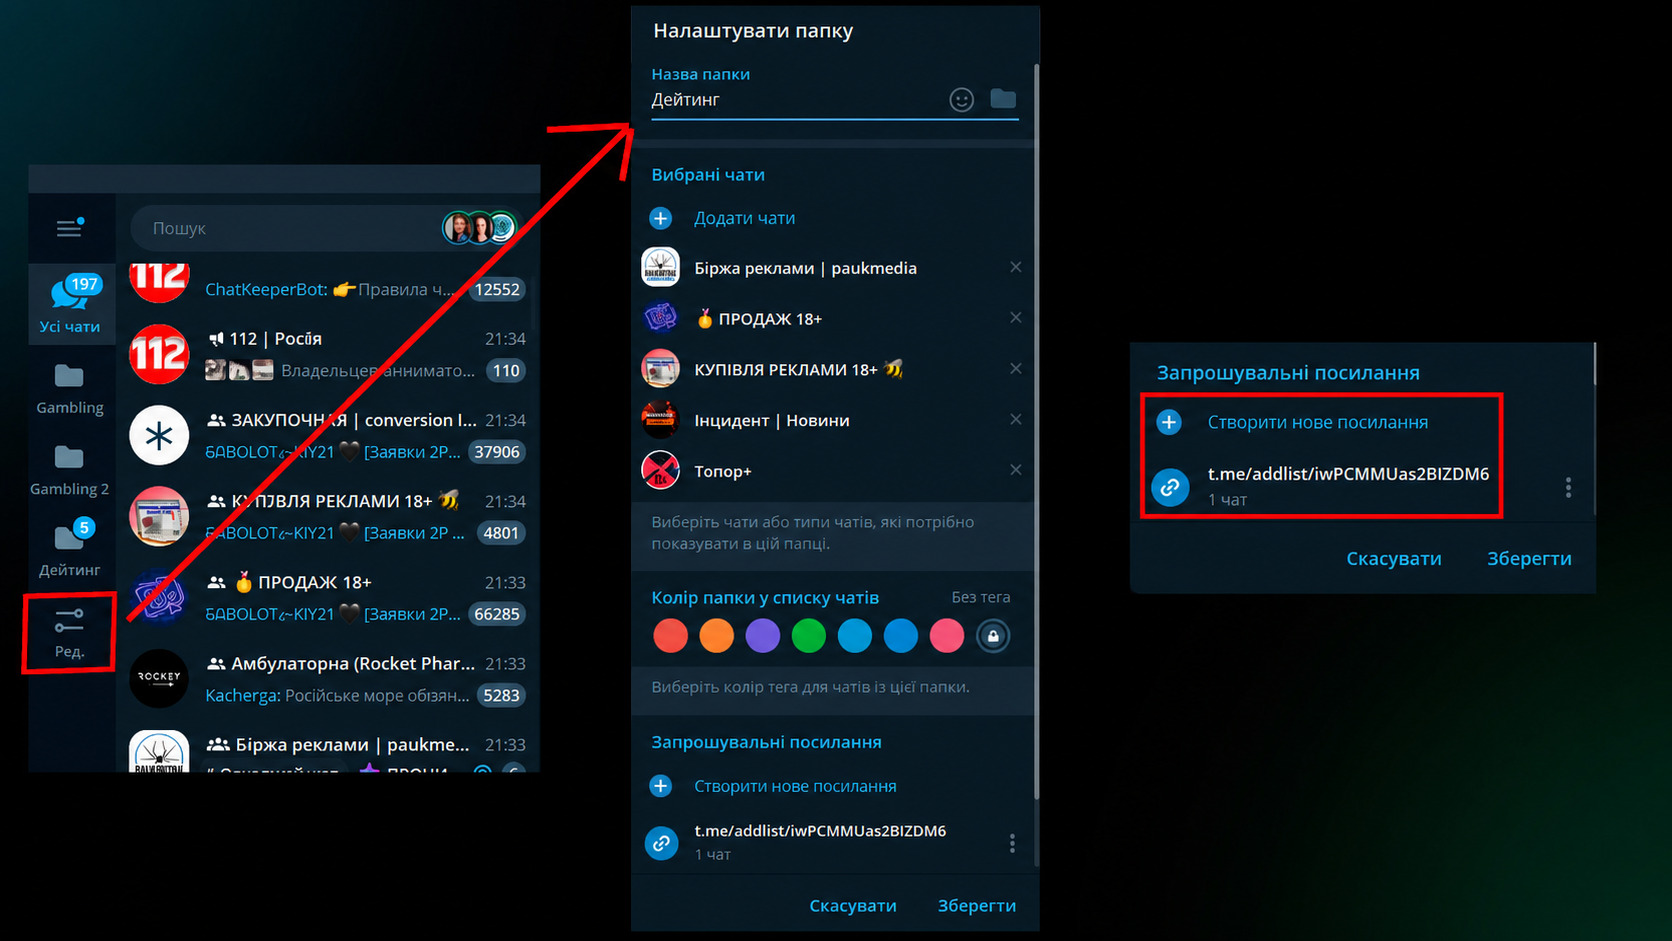
Task: Open the hamburger menu in chat list
Action: (70, 228)
